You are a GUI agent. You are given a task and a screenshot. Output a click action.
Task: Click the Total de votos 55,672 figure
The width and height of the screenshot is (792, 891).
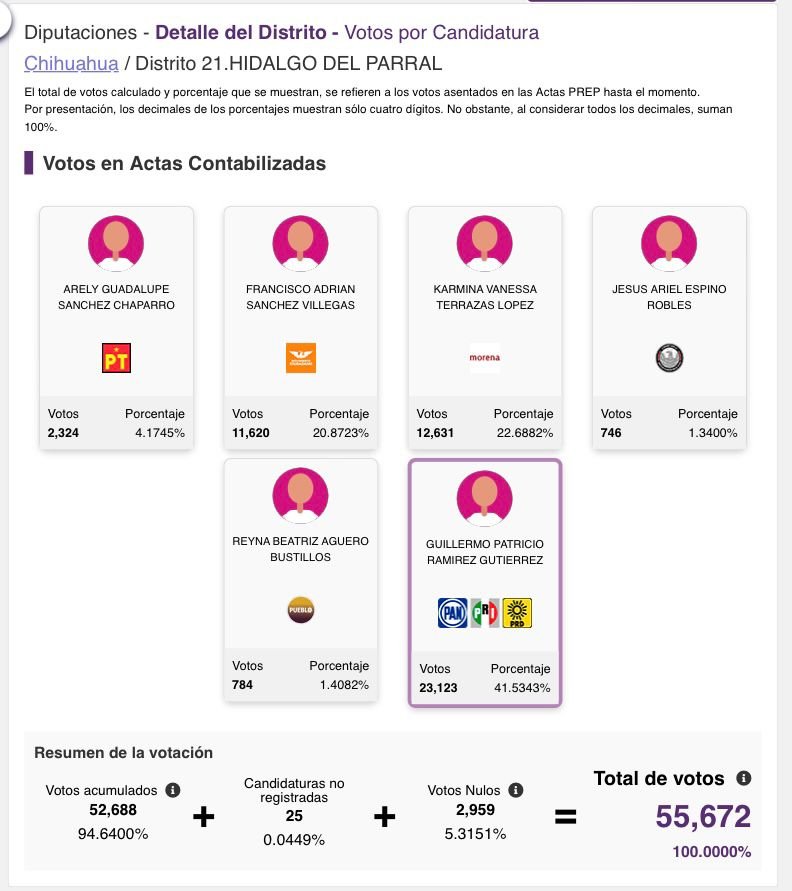(703, 817)
